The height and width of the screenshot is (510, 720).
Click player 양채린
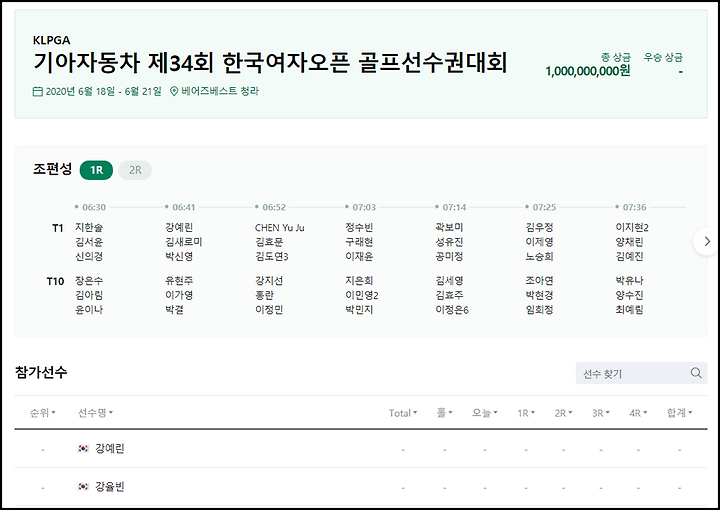(630, 241)
